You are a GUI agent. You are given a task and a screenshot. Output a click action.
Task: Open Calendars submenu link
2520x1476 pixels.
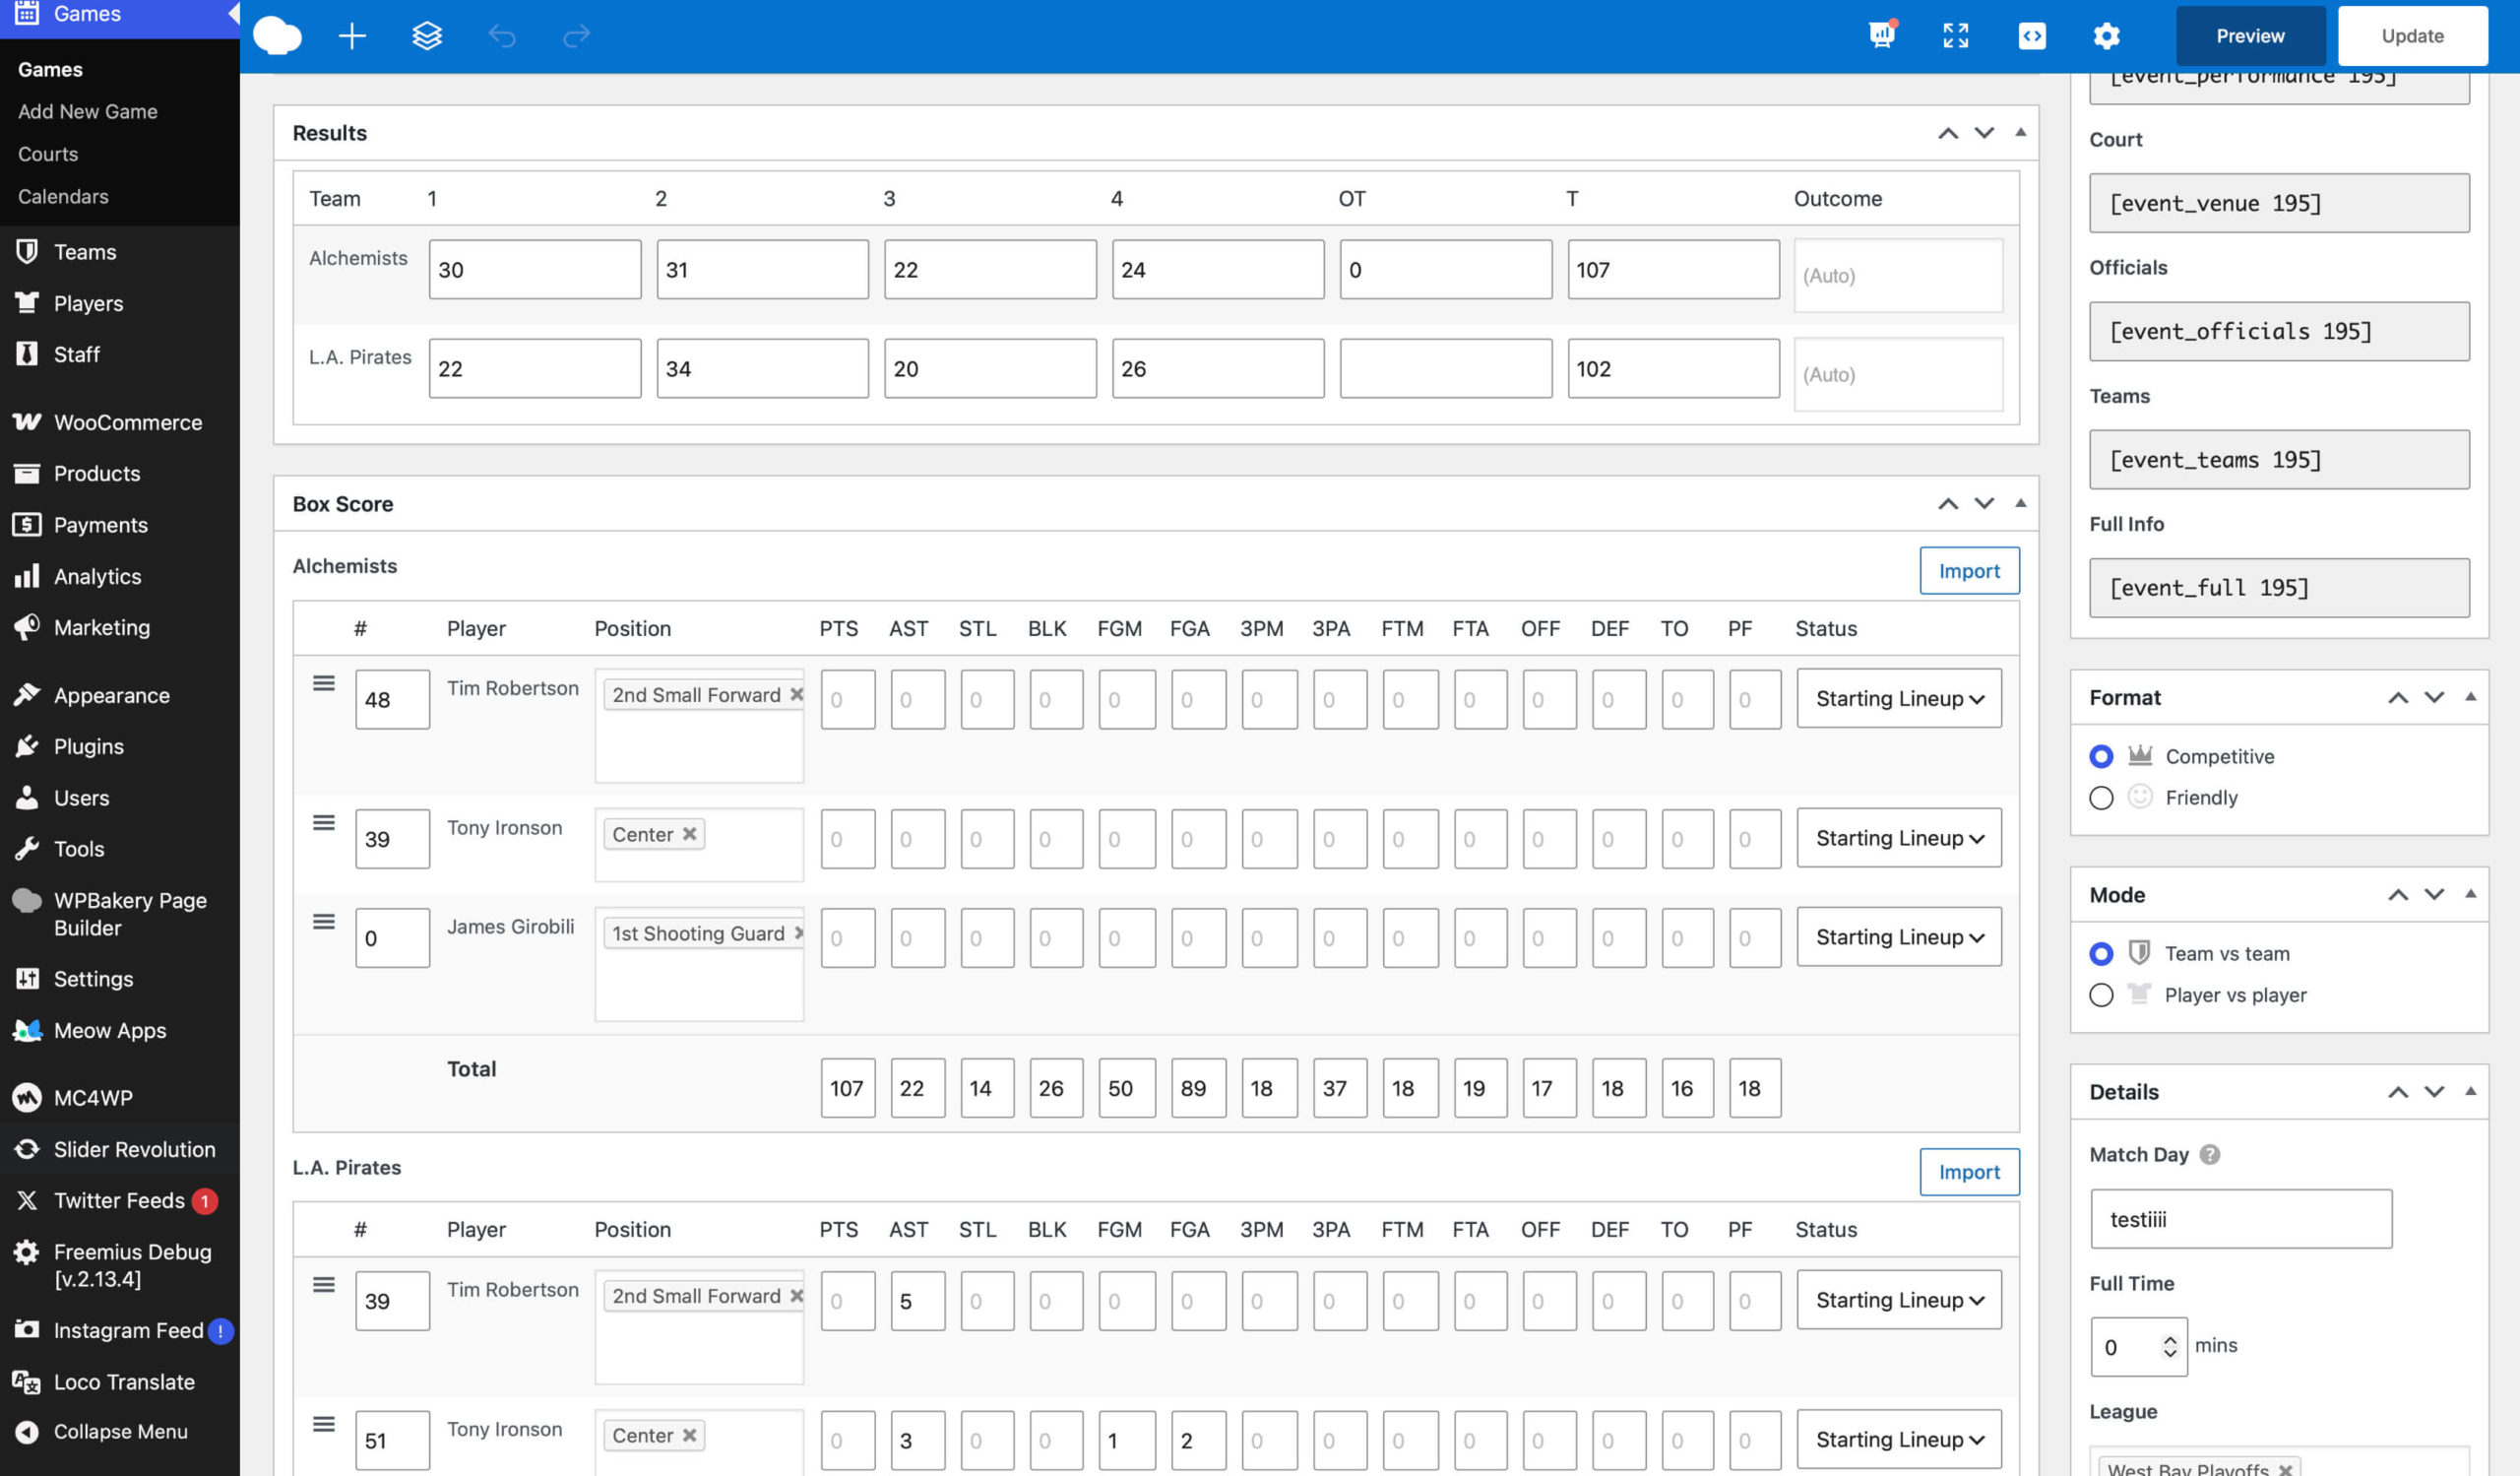point(63,196)
